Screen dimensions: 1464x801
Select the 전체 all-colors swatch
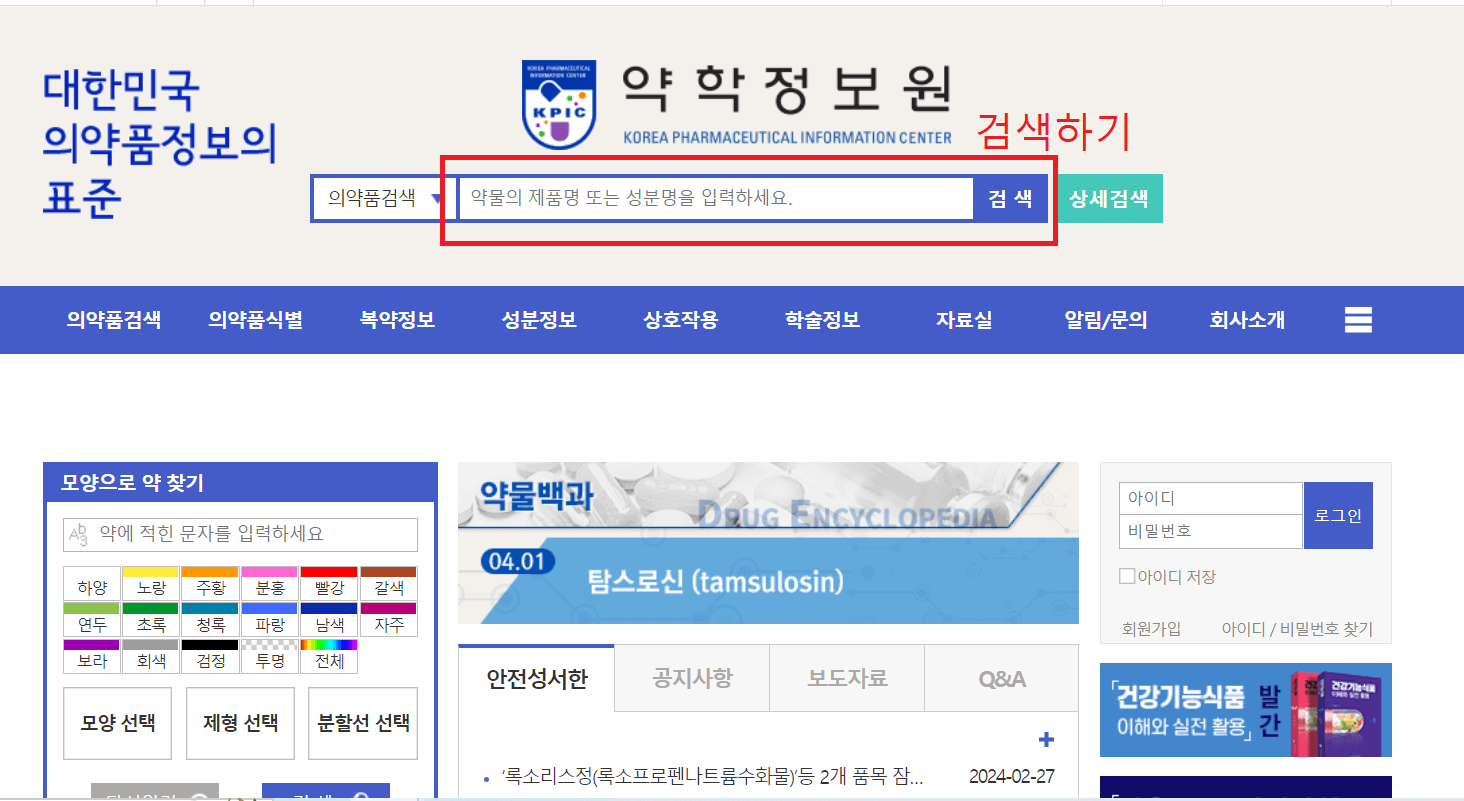pyautogui.click(x=329, y=656)
